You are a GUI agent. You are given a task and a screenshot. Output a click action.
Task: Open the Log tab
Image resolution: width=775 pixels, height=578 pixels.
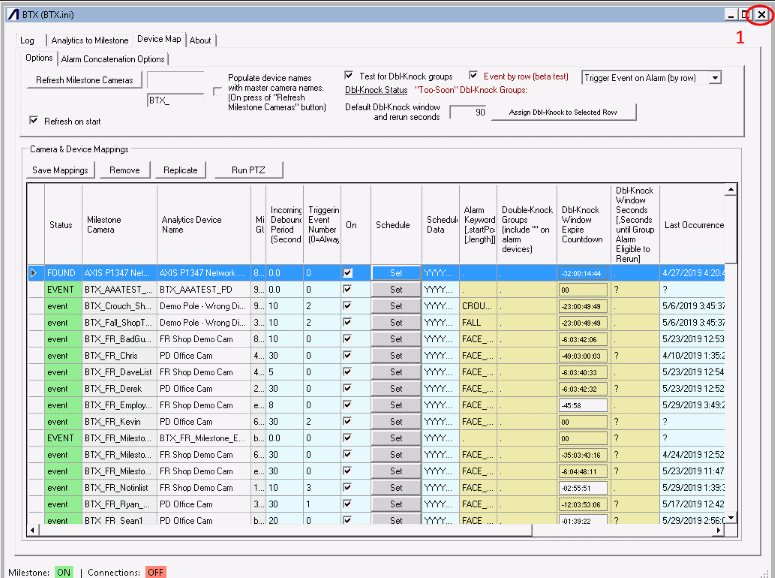(x=28, y=41)
